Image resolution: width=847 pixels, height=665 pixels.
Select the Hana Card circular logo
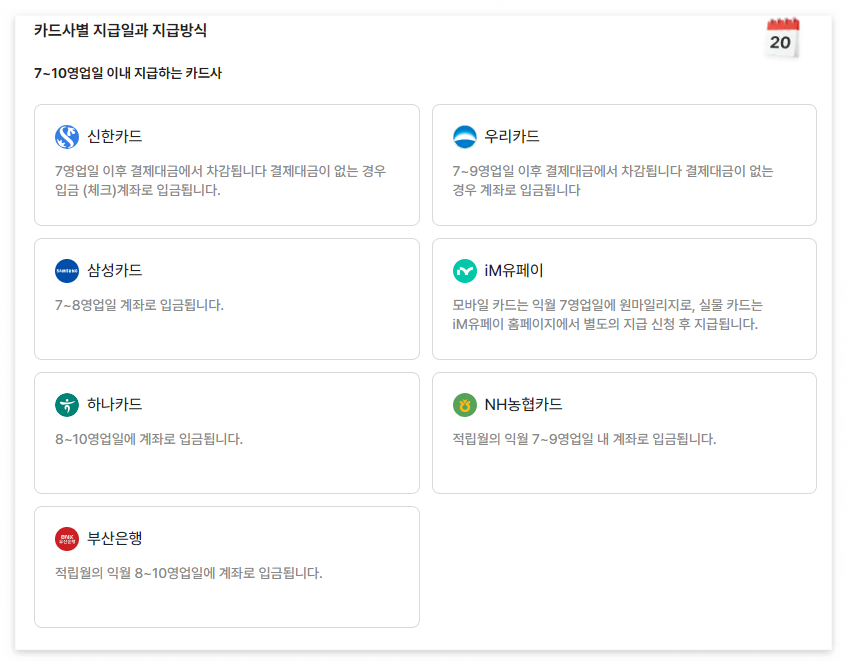coord(64,402)
